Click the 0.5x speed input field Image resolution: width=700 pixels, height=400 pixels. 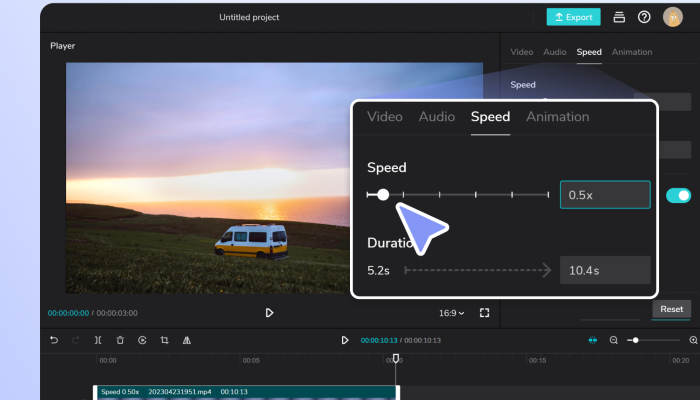605,195
